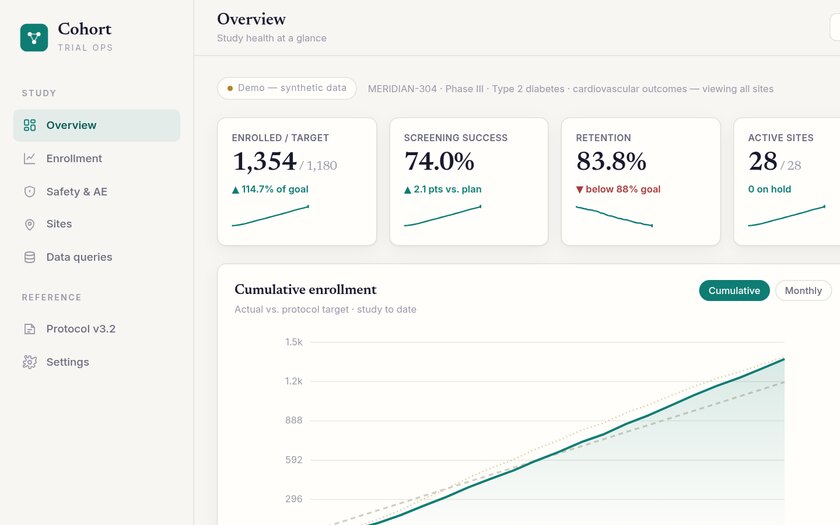Click 'Study health at a glance' subtitle
The height and width of the screenshot is (525, 840).
click(x=272, y=38)
